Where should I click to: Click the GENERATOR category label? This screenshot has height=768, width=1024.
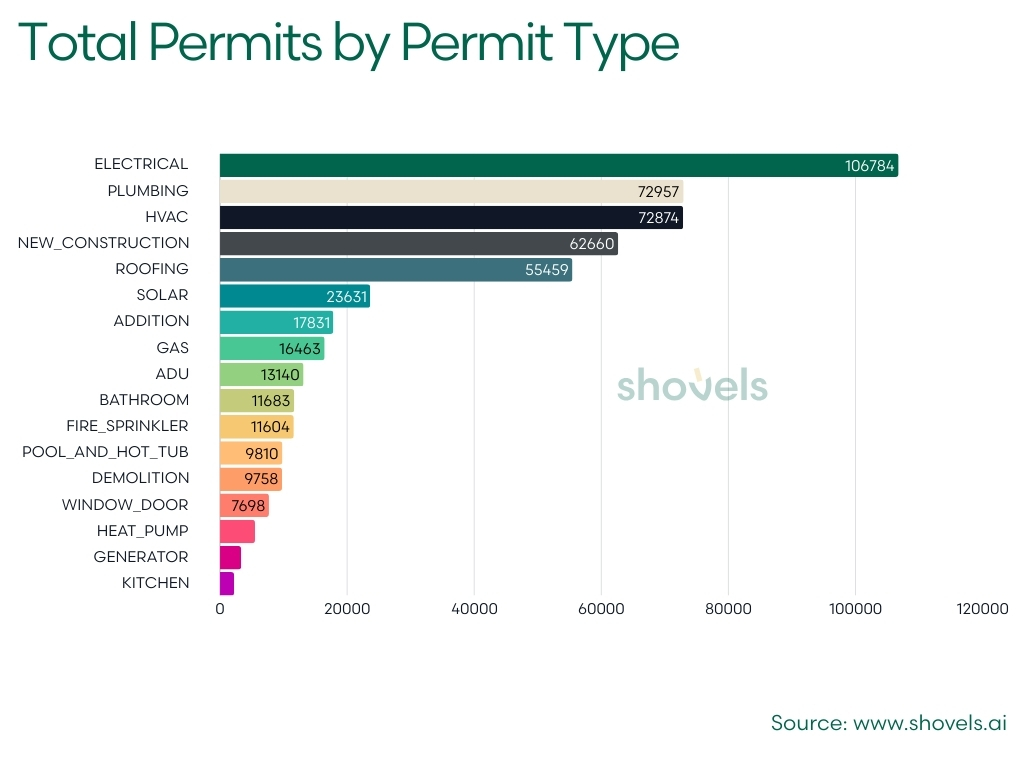pyautogui.click(x=141, y=557)
